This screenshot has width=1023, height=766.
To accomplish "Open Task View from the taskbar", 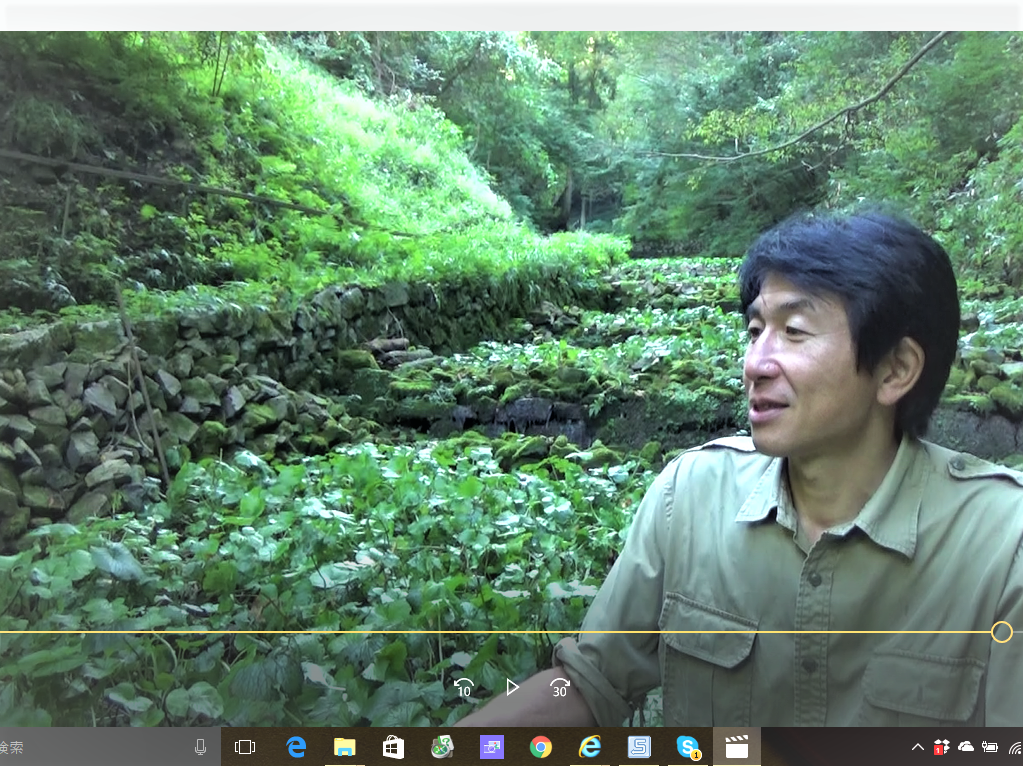I will 245,747.
